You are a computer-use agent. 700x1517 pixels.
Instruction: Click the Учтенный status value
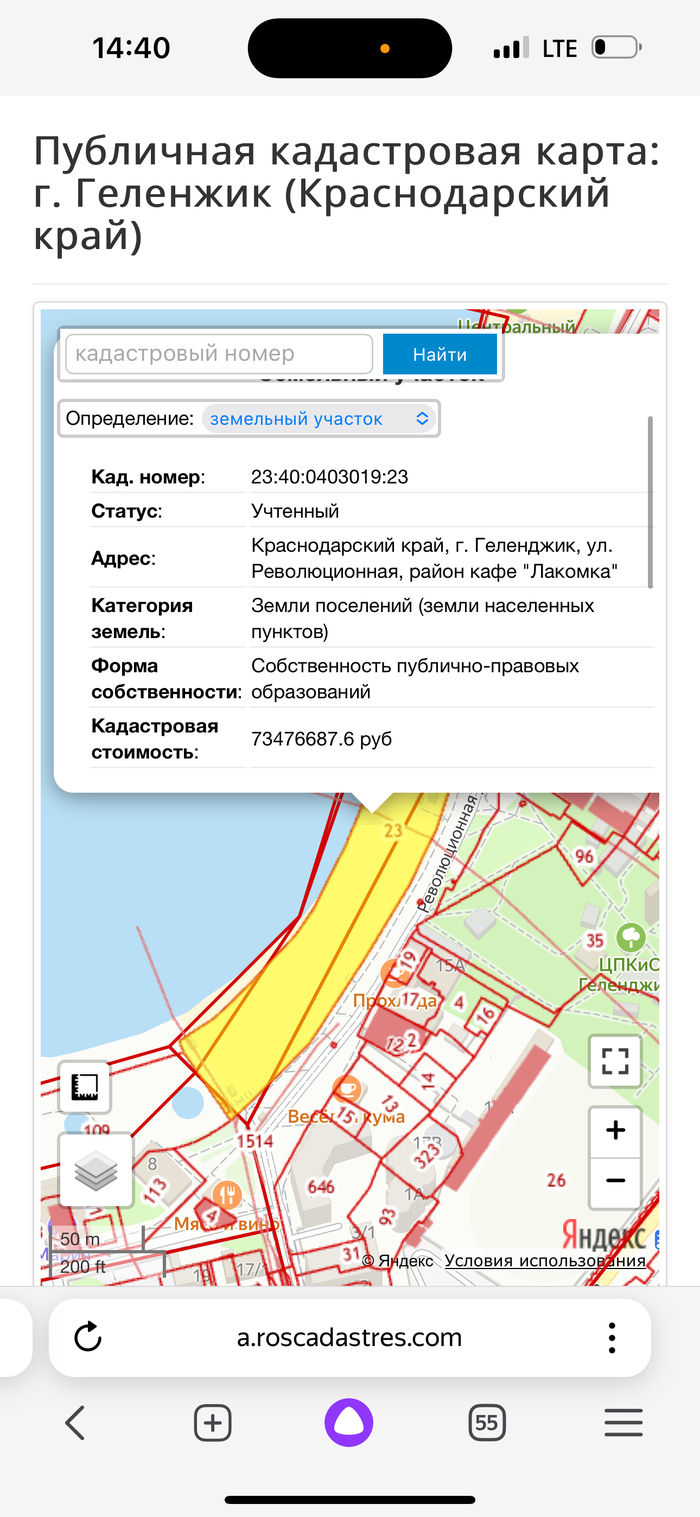click(295, 511)
